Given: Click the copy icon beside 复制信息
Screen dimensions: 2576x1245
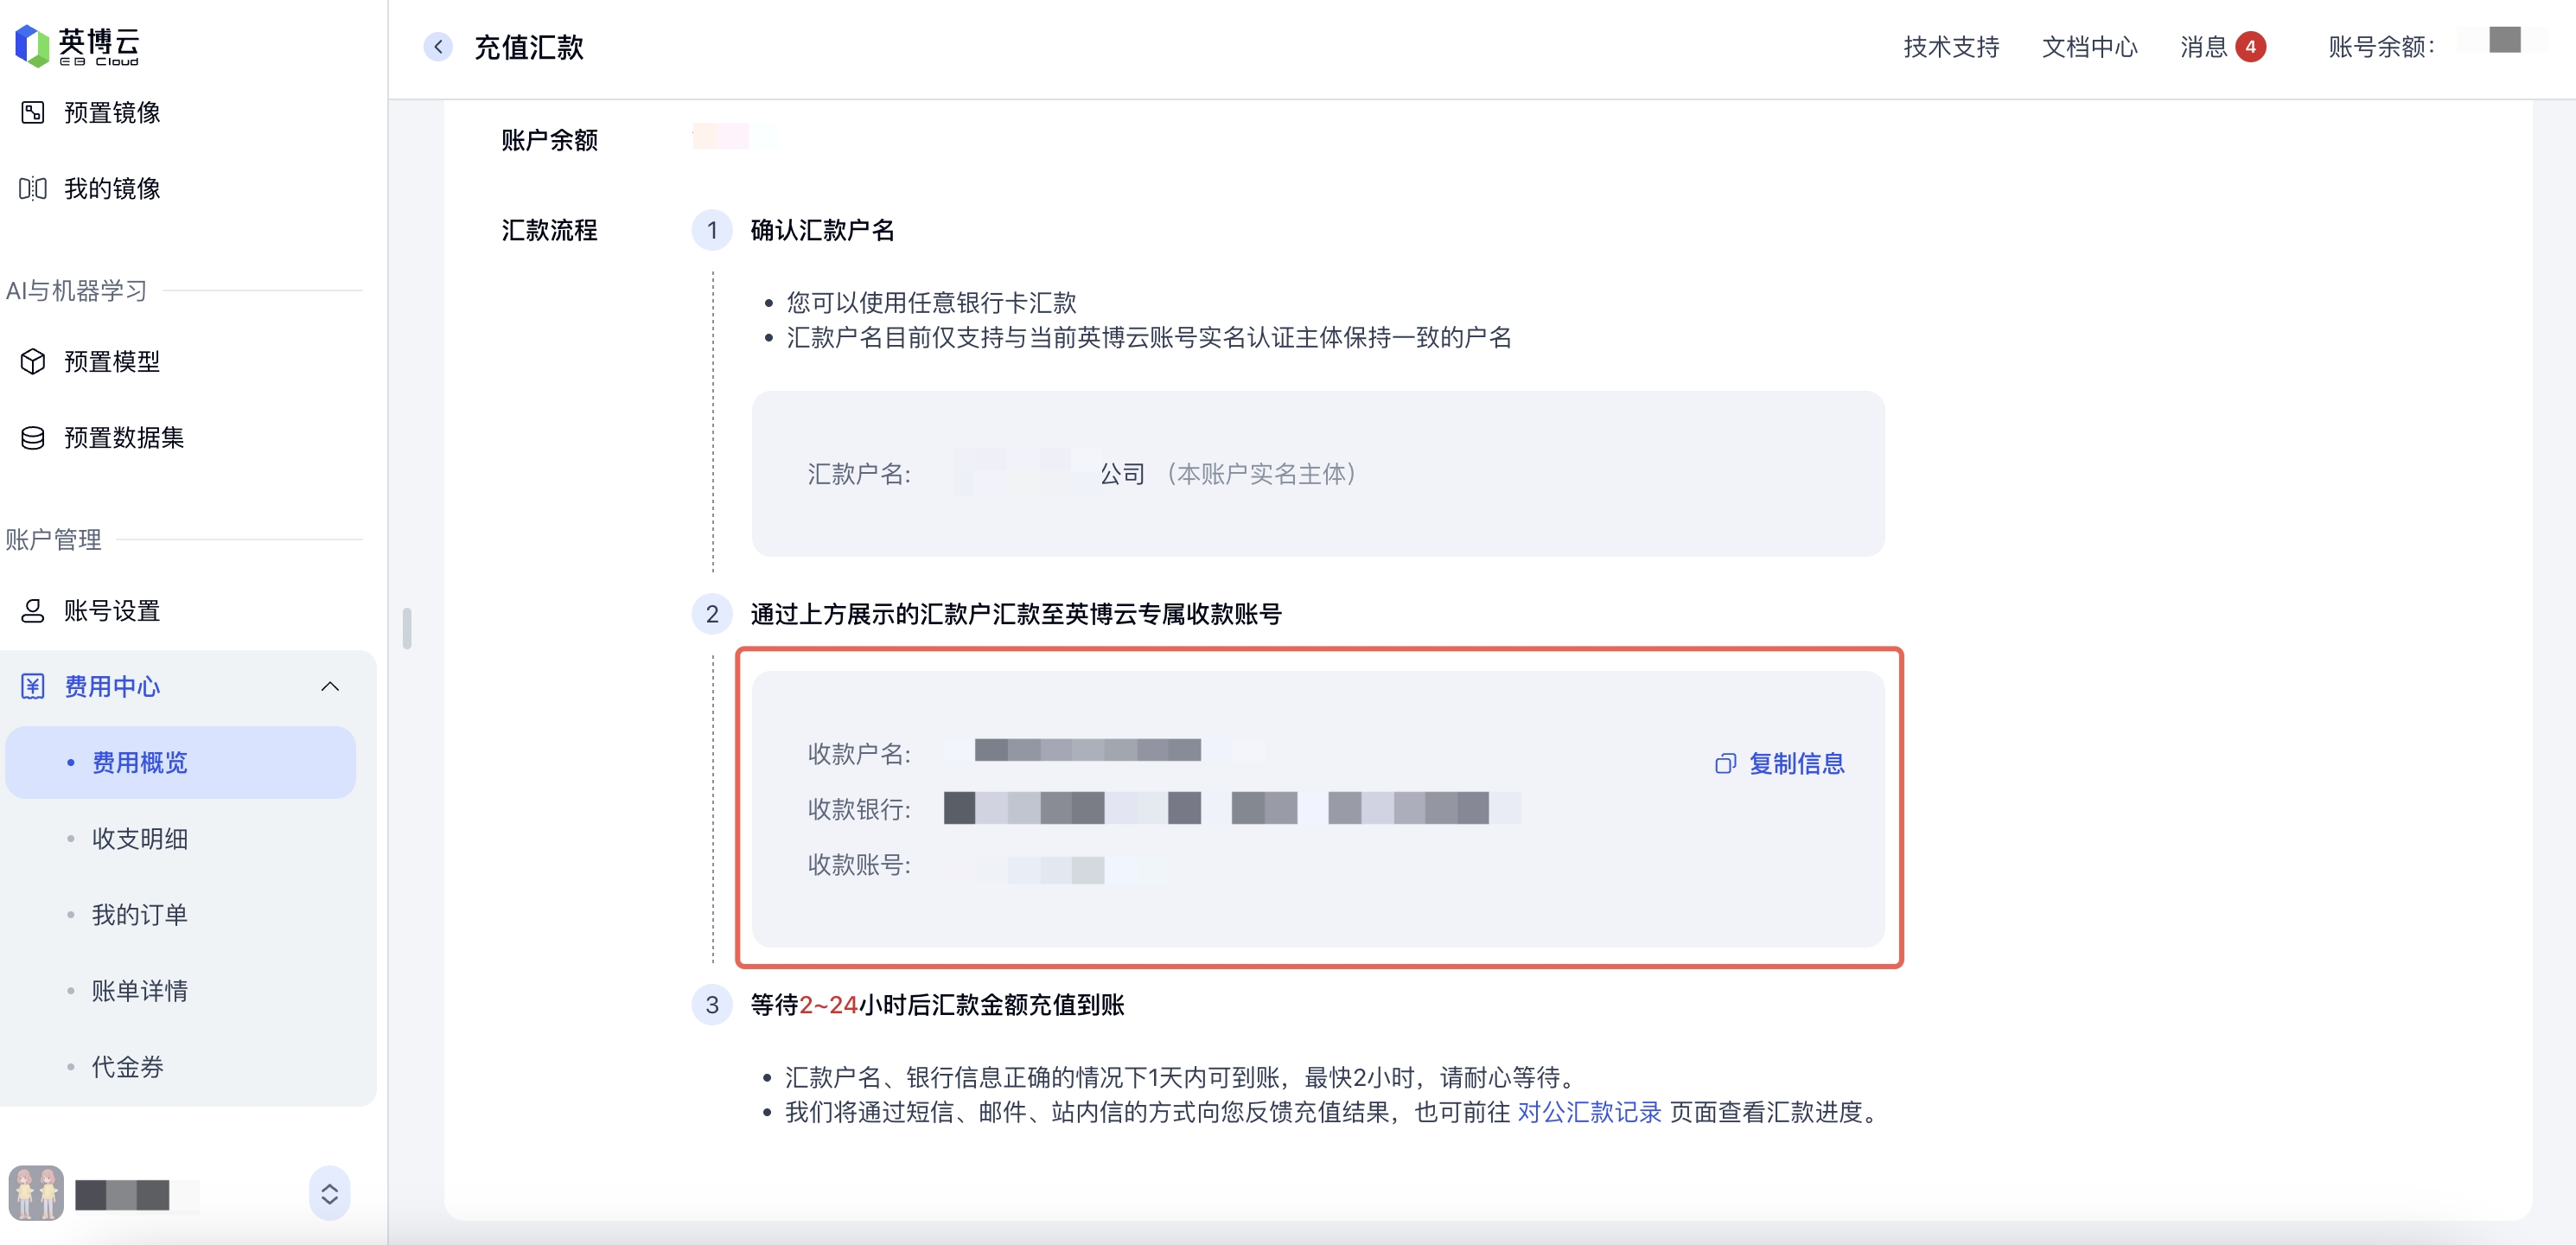Looking at the screenshot, I should (1725, 764).
